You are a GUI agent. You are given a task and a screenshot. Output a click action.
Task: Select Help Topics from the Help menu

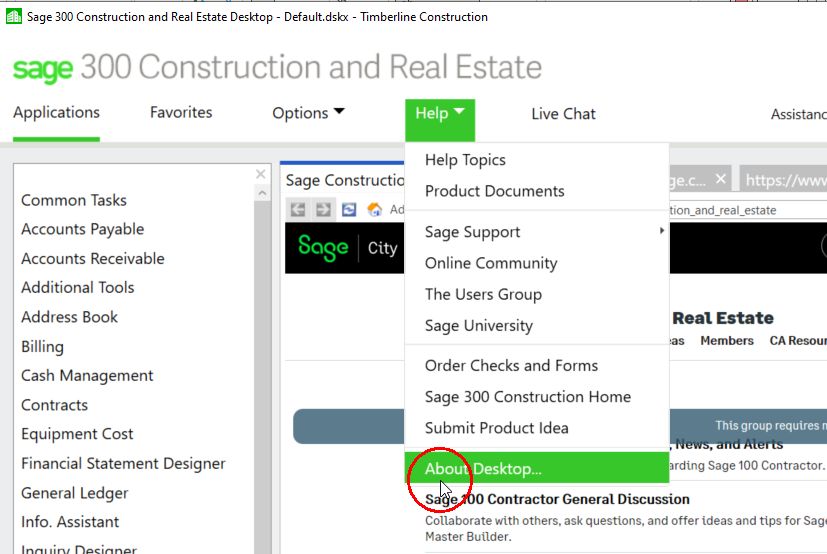(537, 160)
